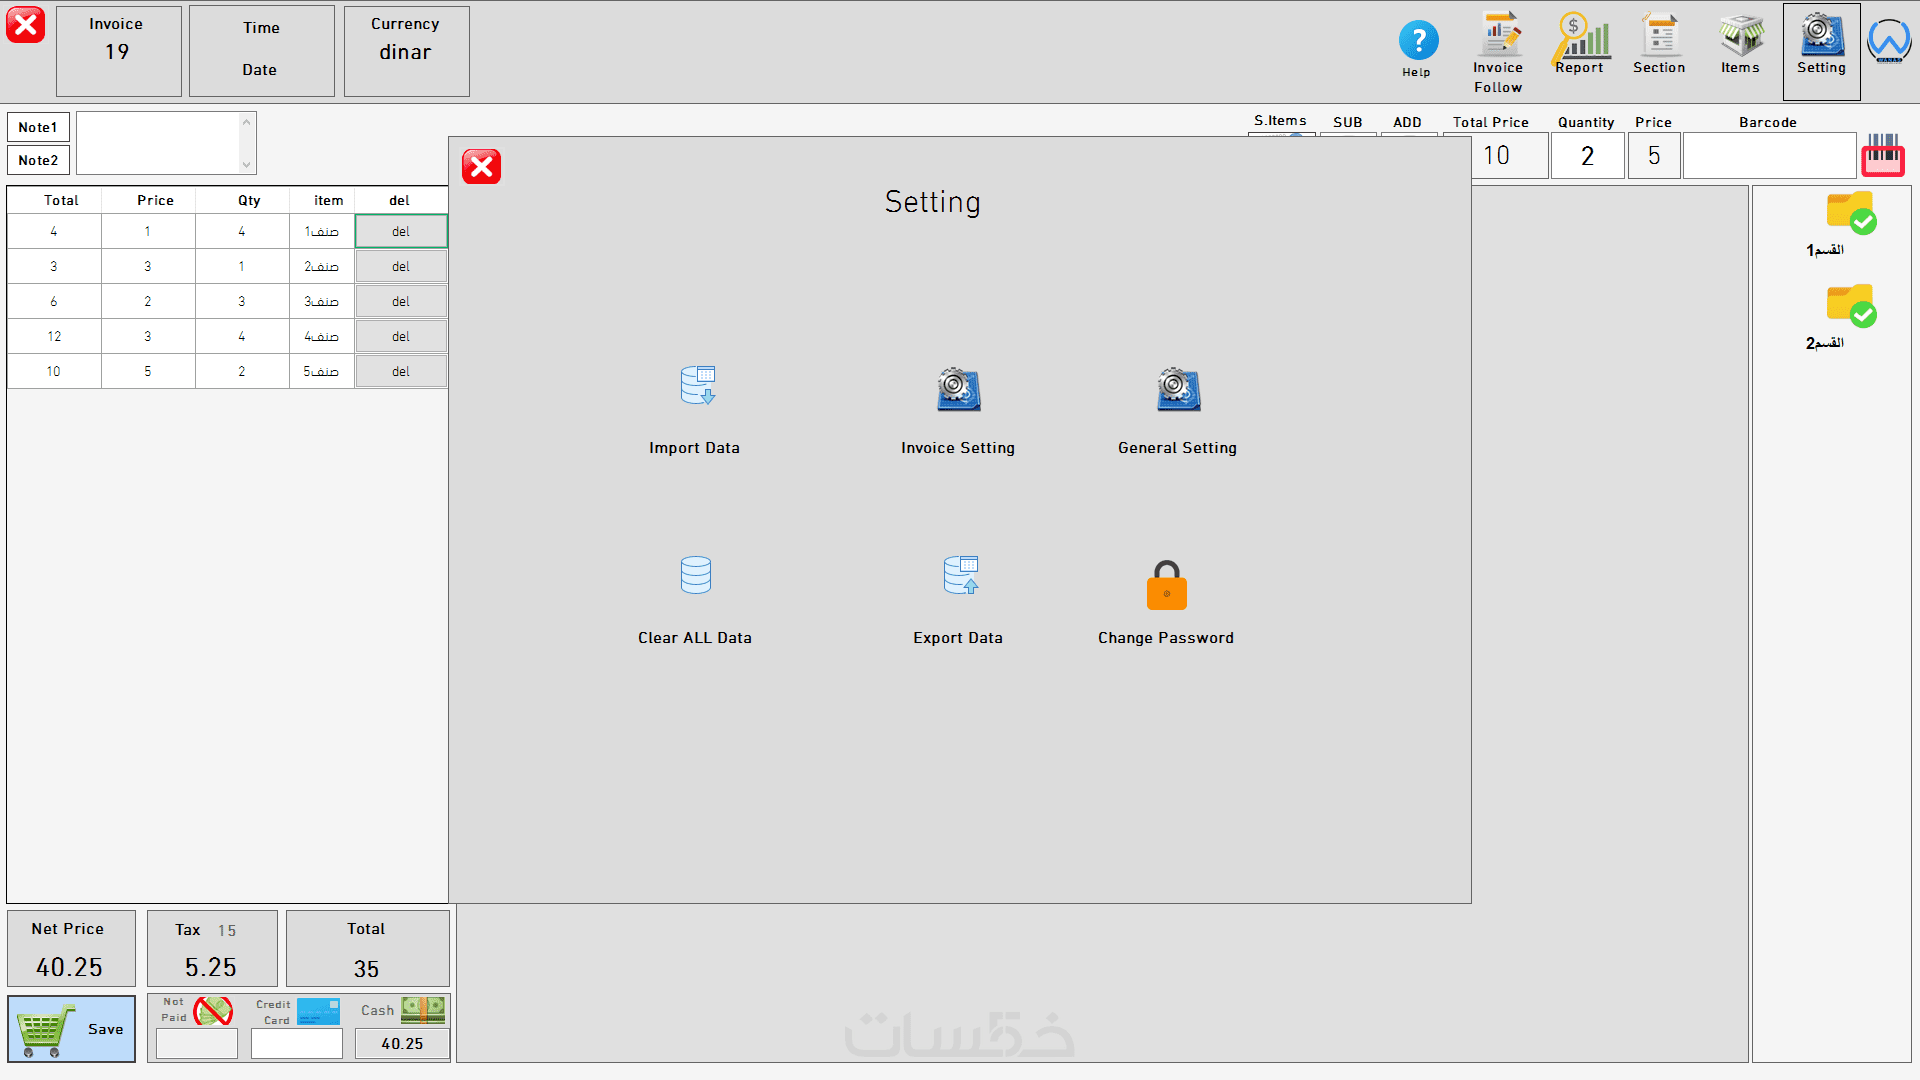Click Clear ALL Data database icon
This screenshot has width=1920, height=1080.
(696, 576)
